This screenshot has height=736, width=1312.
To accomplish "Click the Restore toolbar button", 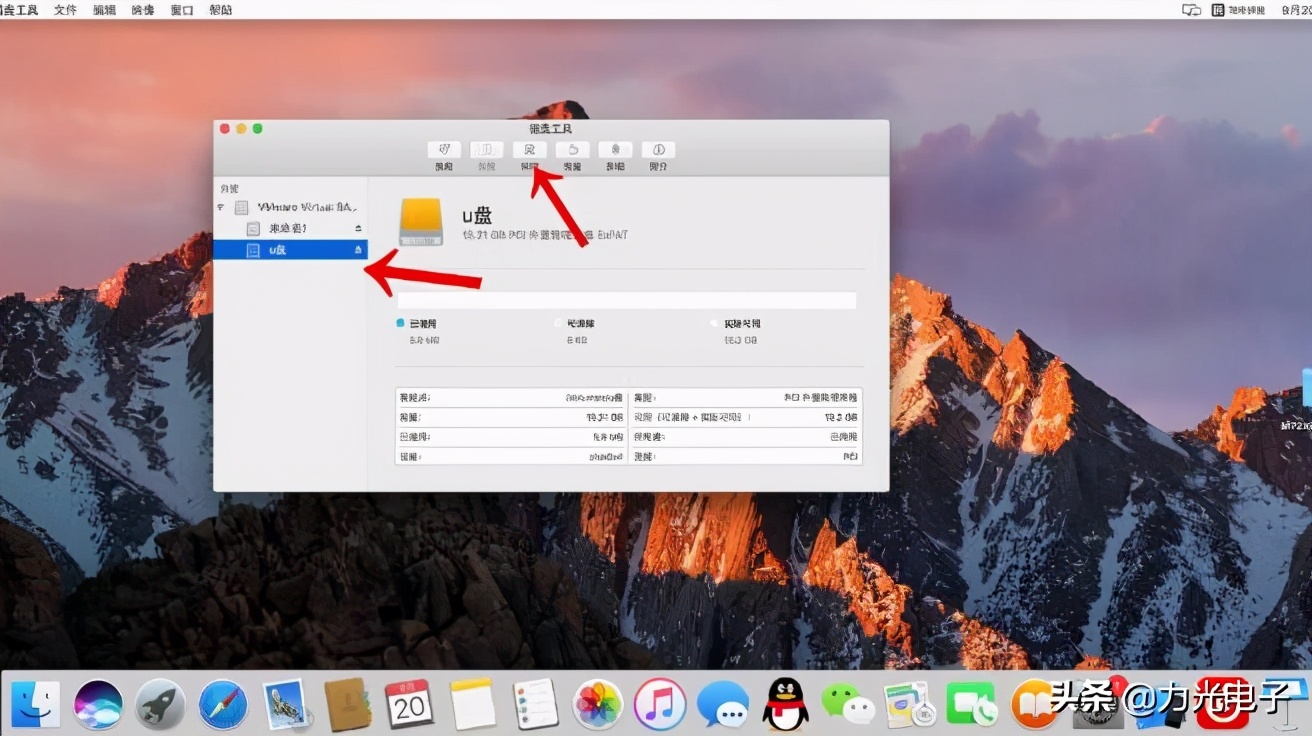I will [x=572, y=150].
